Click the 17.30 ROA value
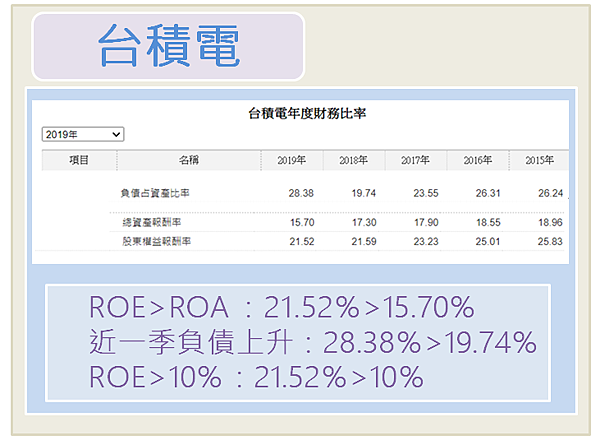This screenshot has height=440, width=600. [x=364, y=222]
